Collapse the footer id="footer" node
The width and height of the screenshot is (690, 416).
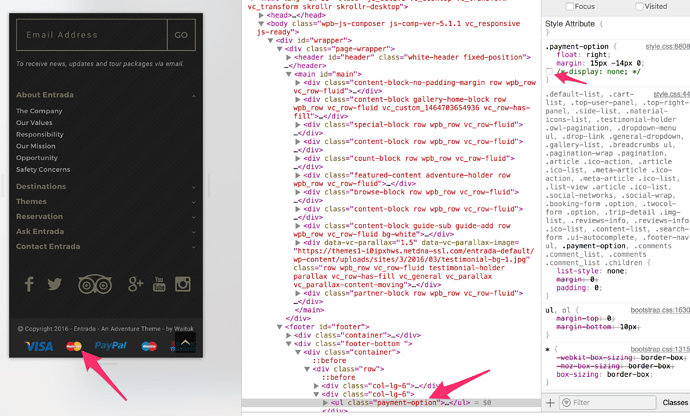pyautogui.click(x=279, y=327)
